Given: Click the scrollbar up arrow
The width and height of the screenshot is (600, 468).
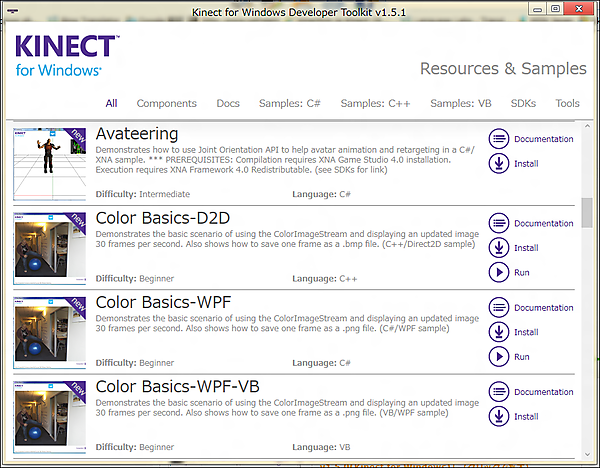Looking at the screenshot, I should 587,126.
